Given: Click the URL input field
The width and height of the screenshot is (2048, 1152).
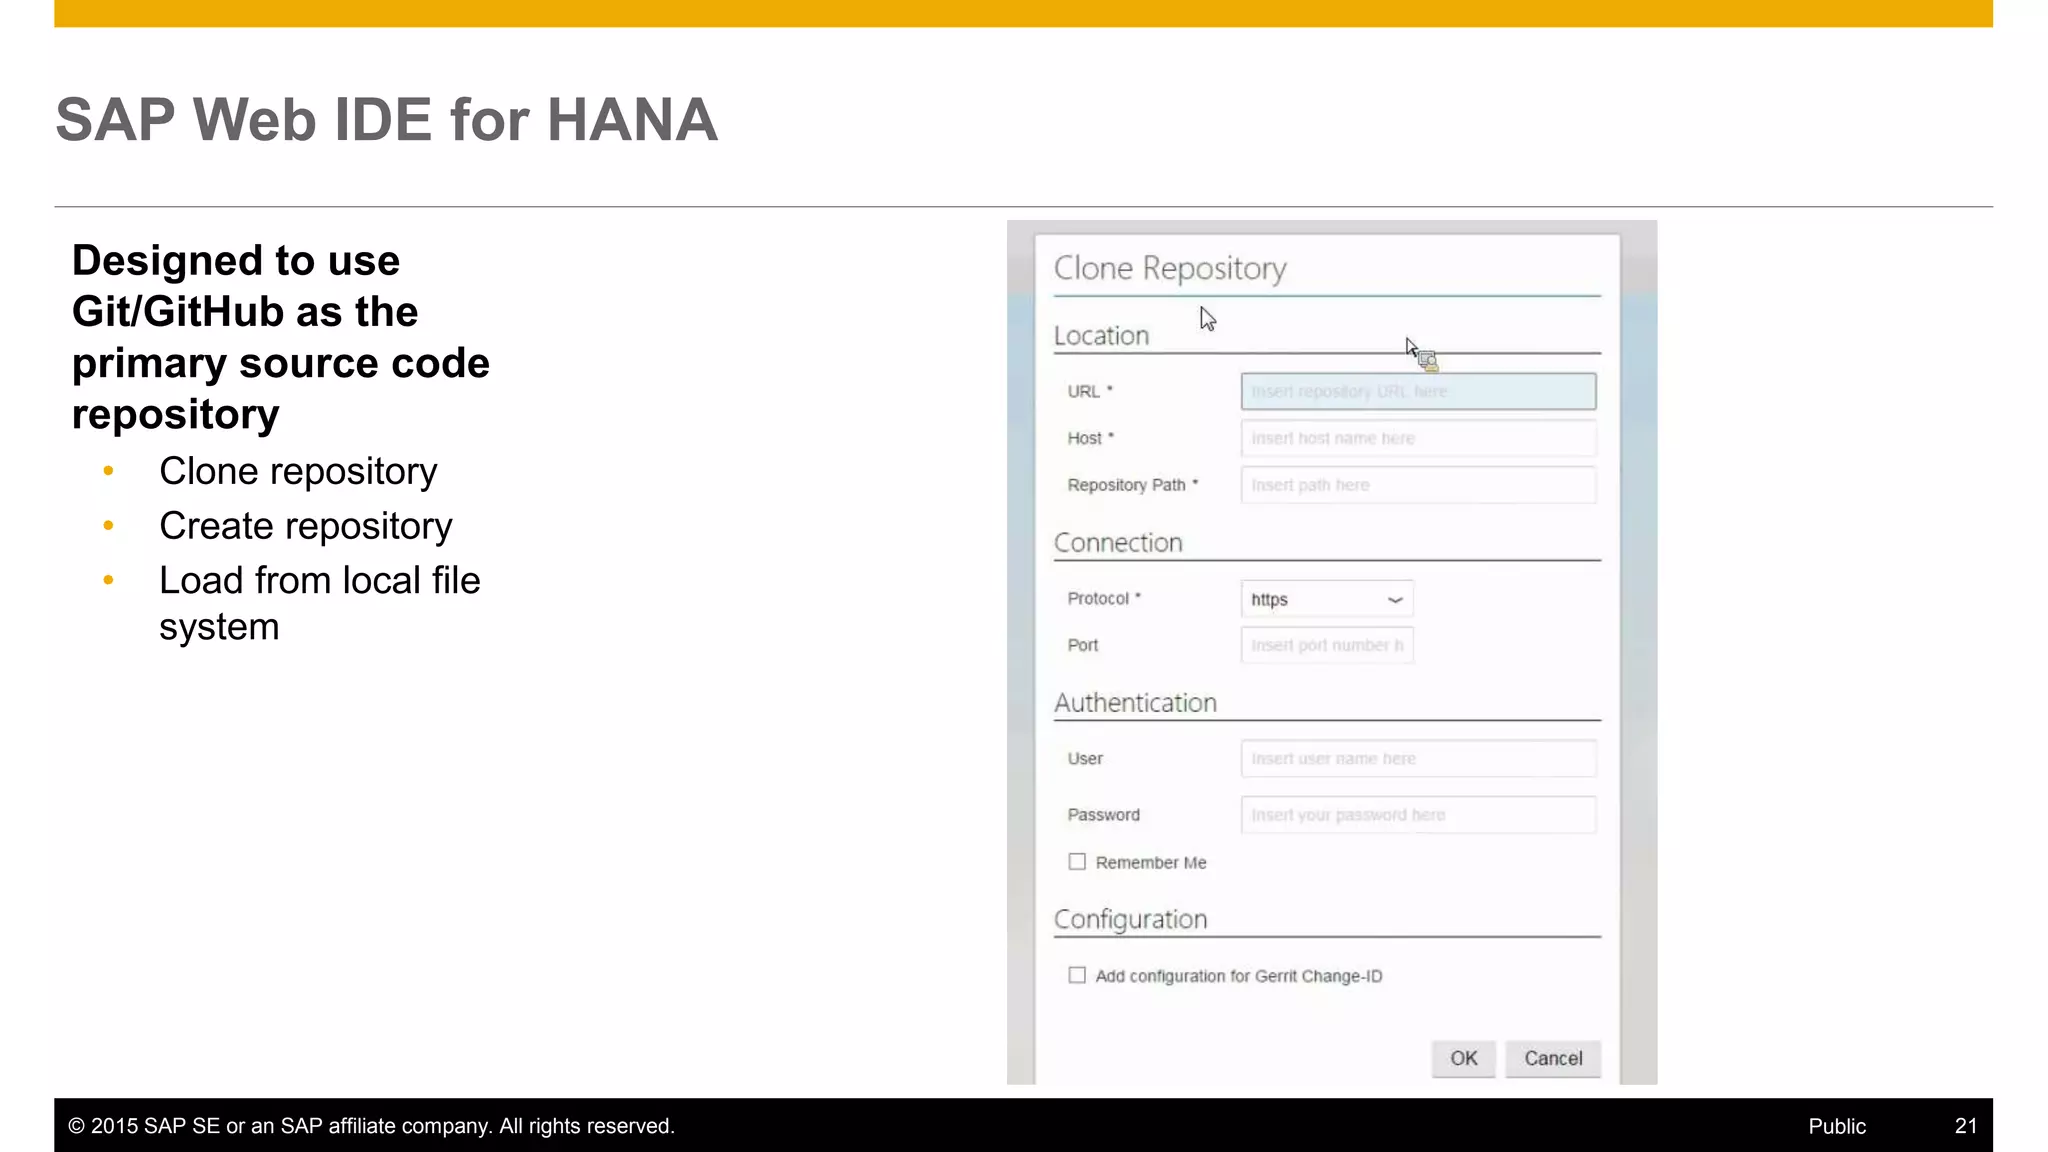Looking at the screenshot, I should [1418, 391].
